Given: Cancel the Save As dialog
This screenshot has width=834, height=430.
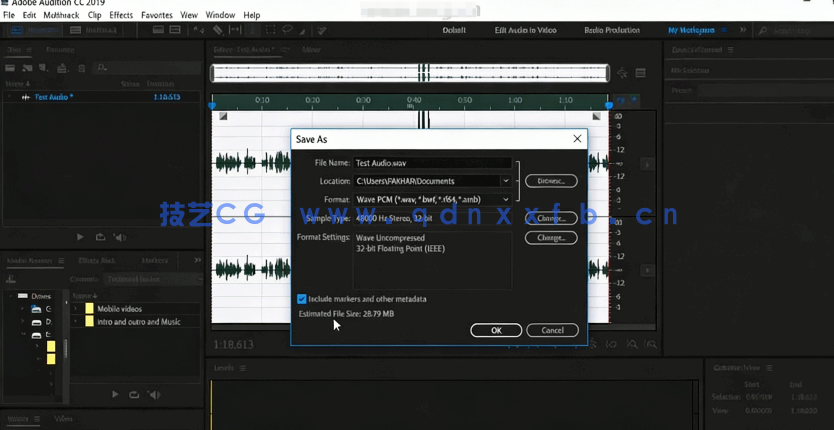Looking at the screenshot, I should [x=552, y=330].
